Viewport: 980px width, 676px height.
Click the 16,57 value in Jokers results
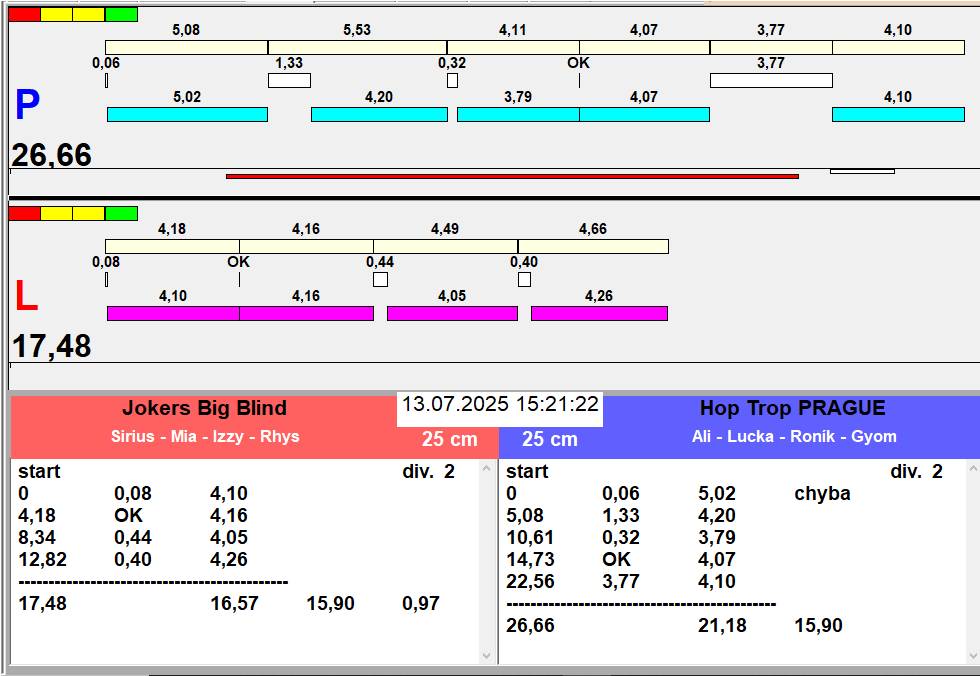pos(234,604)
